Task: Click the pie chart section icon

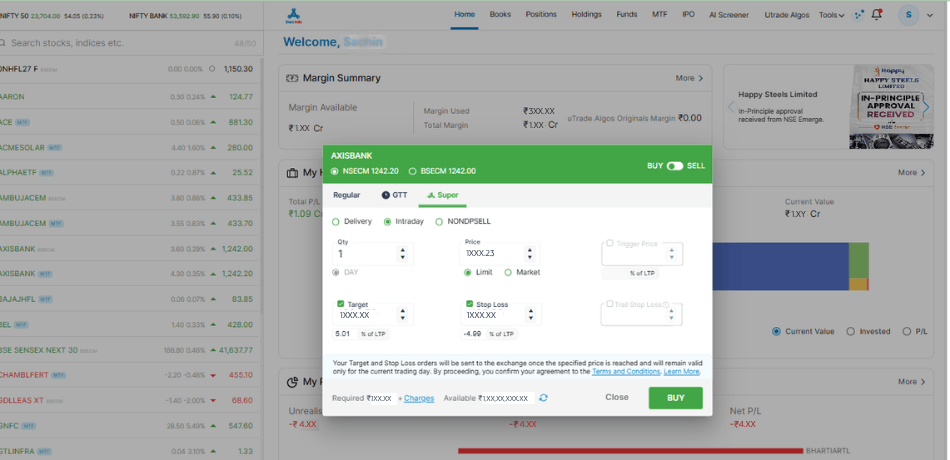Action: 292,382
